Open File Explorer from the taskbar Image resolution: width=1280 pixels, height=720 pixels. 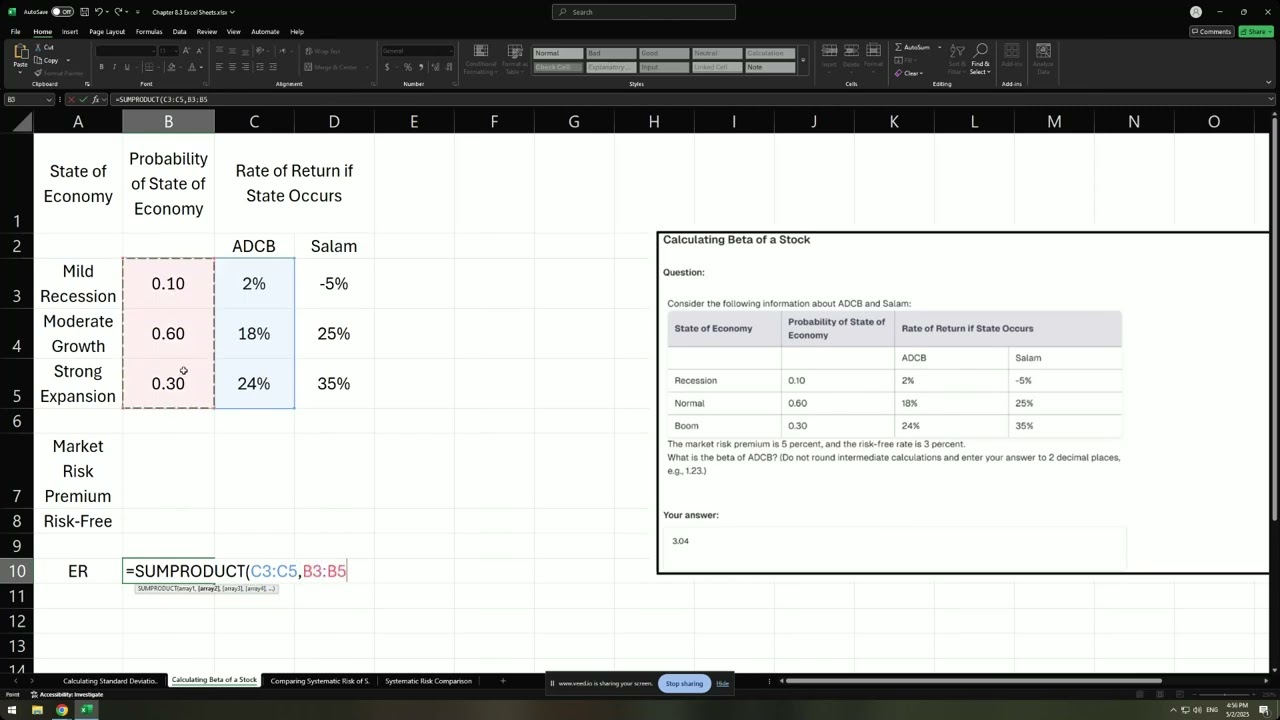[37, 710]
